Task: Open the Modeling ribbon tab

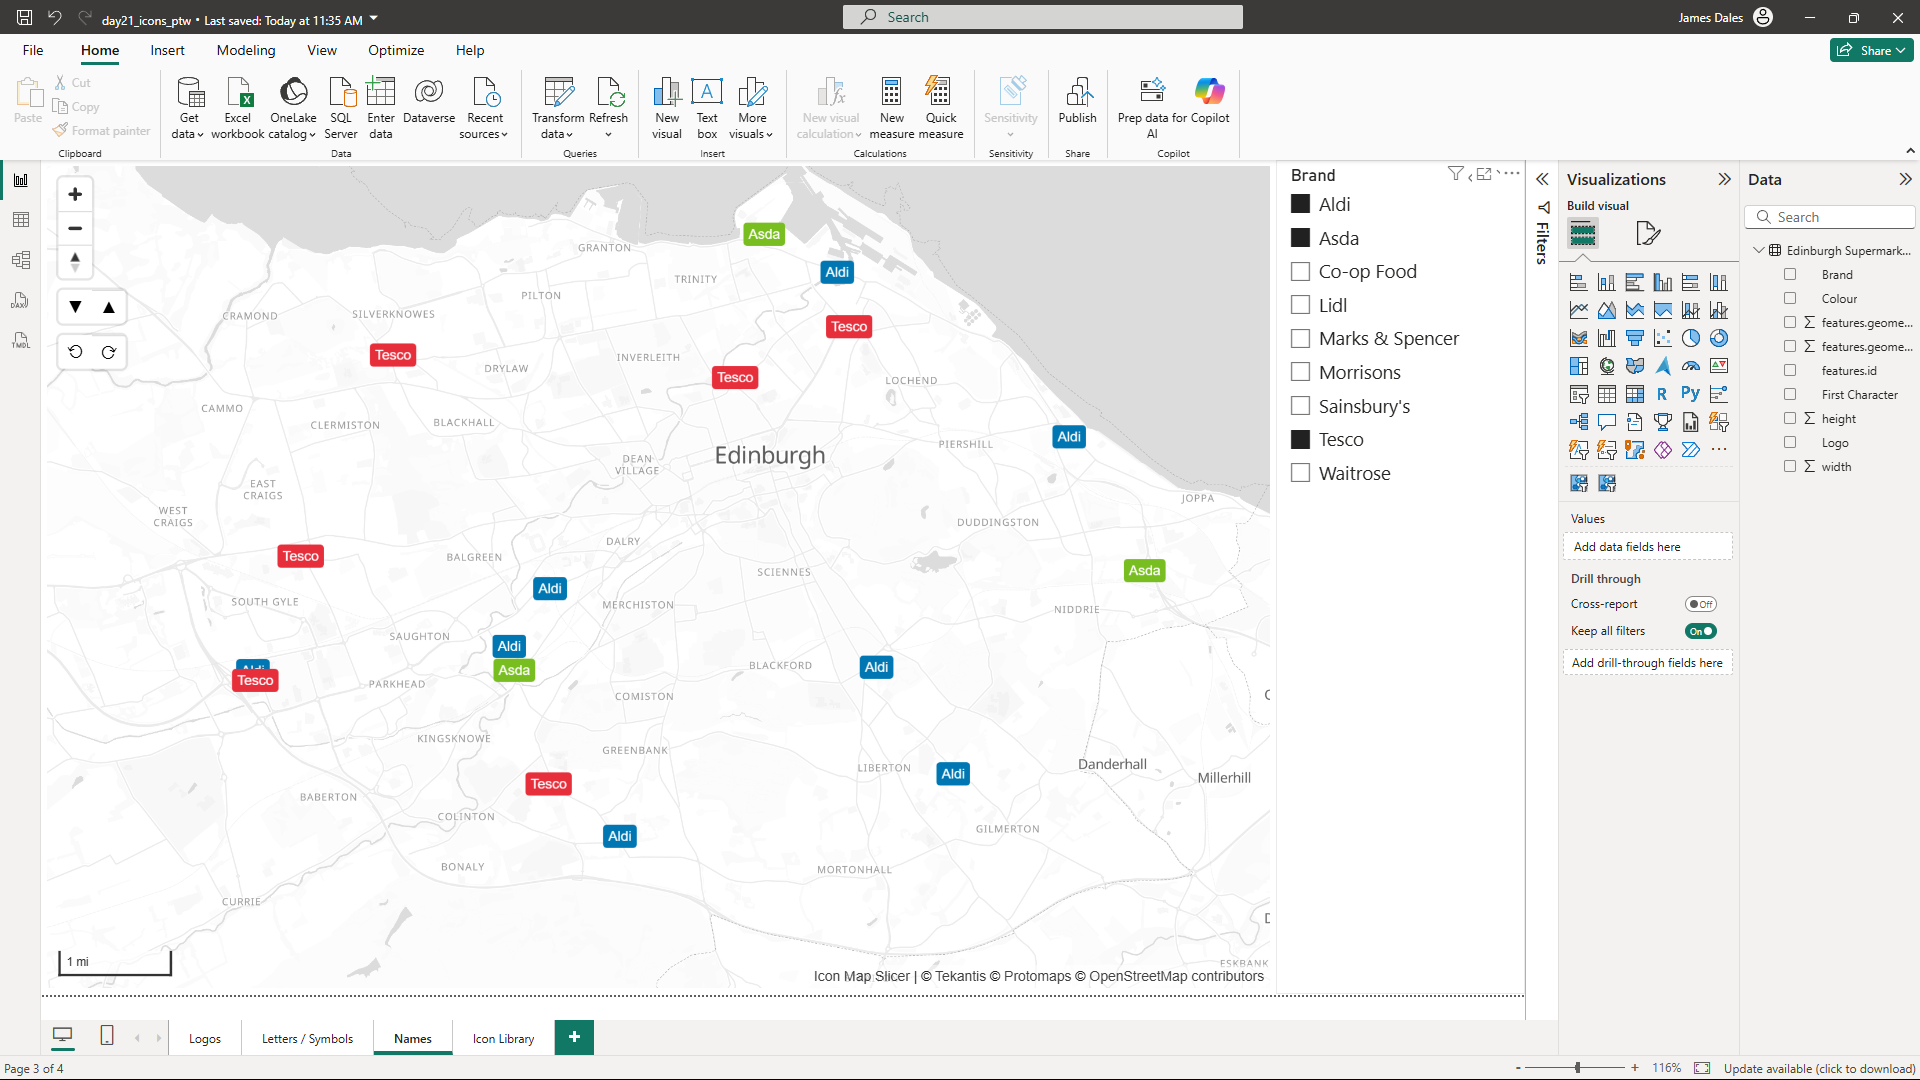Action: point(245,51)
